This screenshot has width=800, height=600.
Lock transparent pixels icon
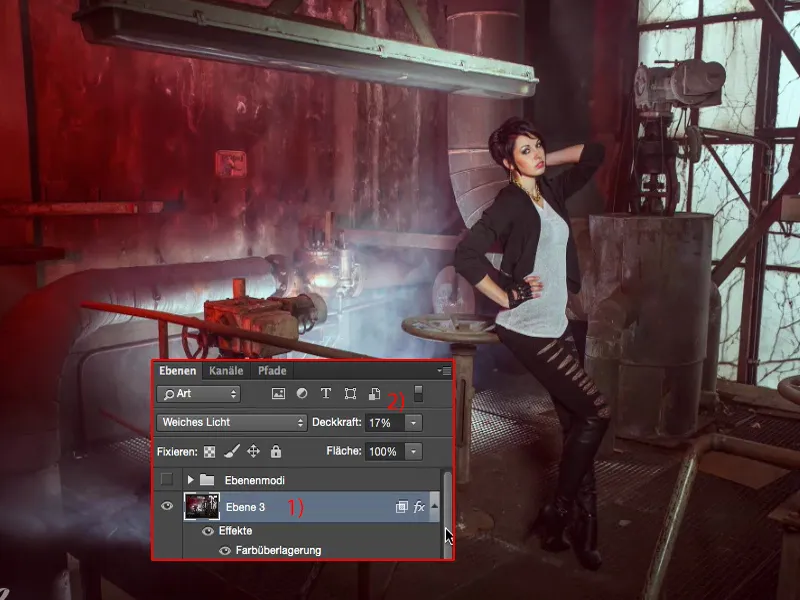209,452
